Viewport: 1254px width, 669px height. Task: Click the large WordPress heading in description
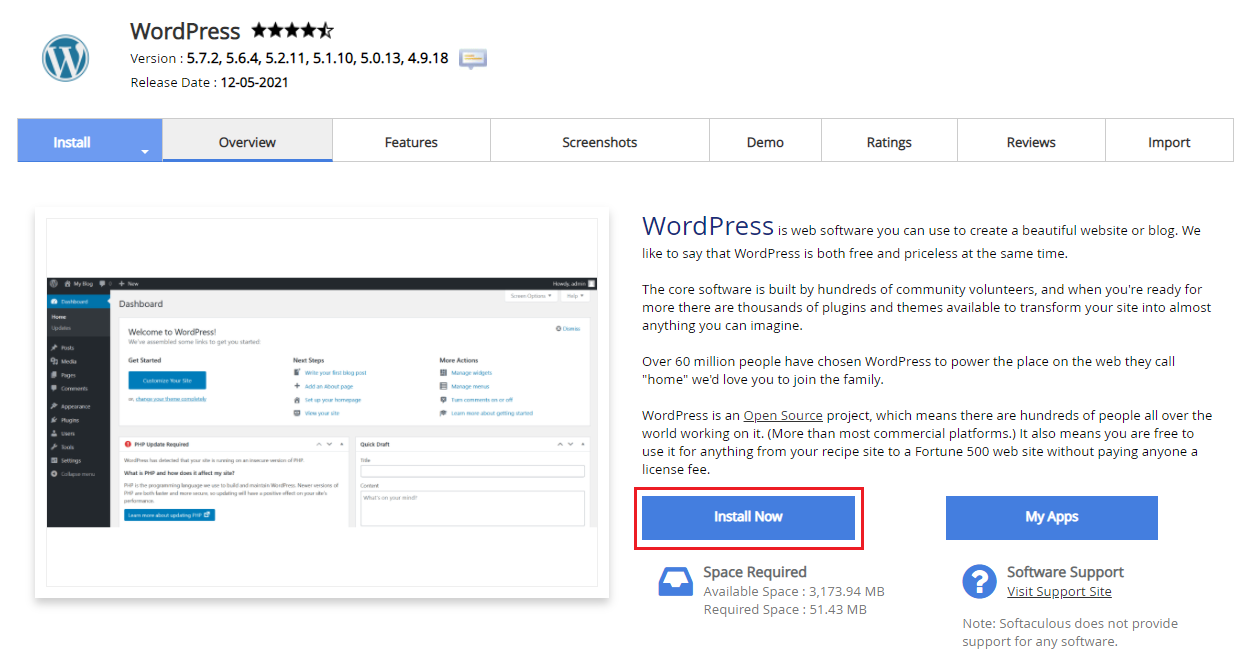(x=707, y=226)
